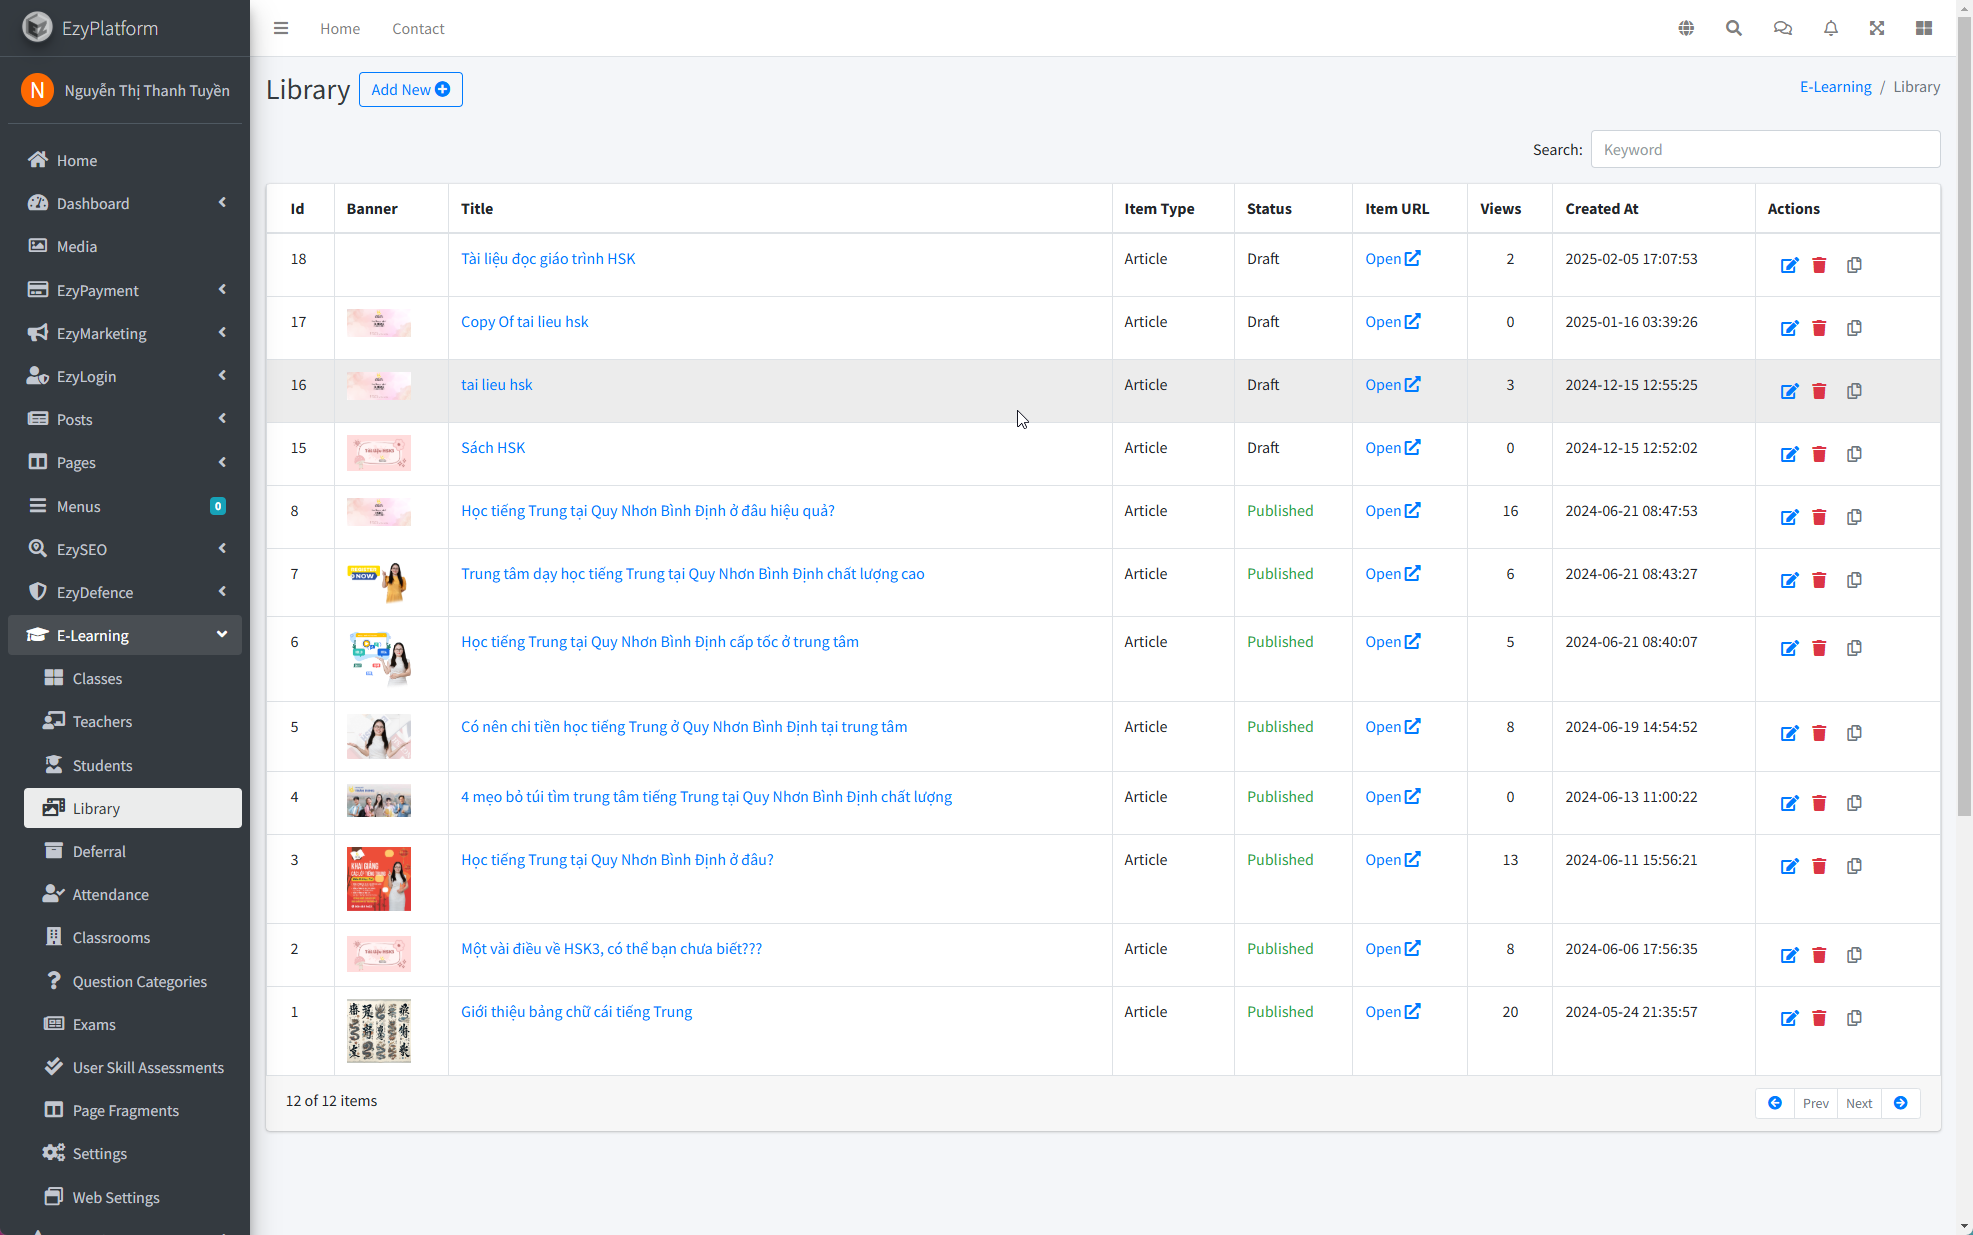This screenshot has height=1235, width=1973.
Task: Open the User Skill Assessments item
Action: [x=133, y=1067]
